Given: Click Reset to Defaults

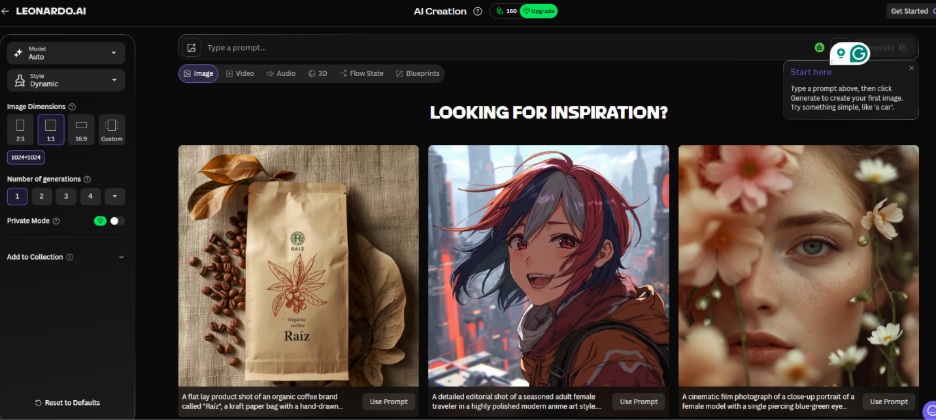Looking at the screenshot, I should [67, 403].
